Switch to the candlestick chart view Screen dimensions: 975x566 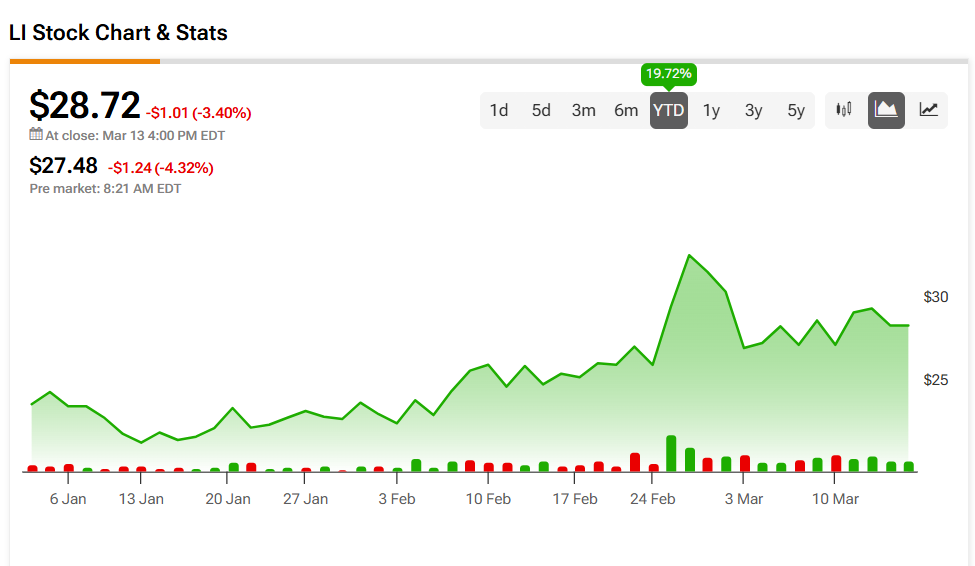844,110
